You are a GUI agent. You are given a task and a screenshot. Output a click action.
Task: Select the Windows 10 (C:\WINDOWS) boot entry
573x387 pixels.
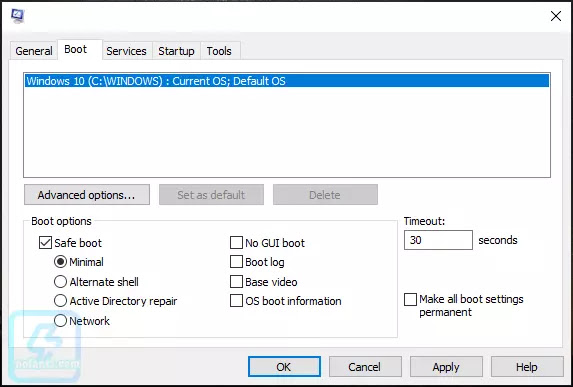[287, 81]
